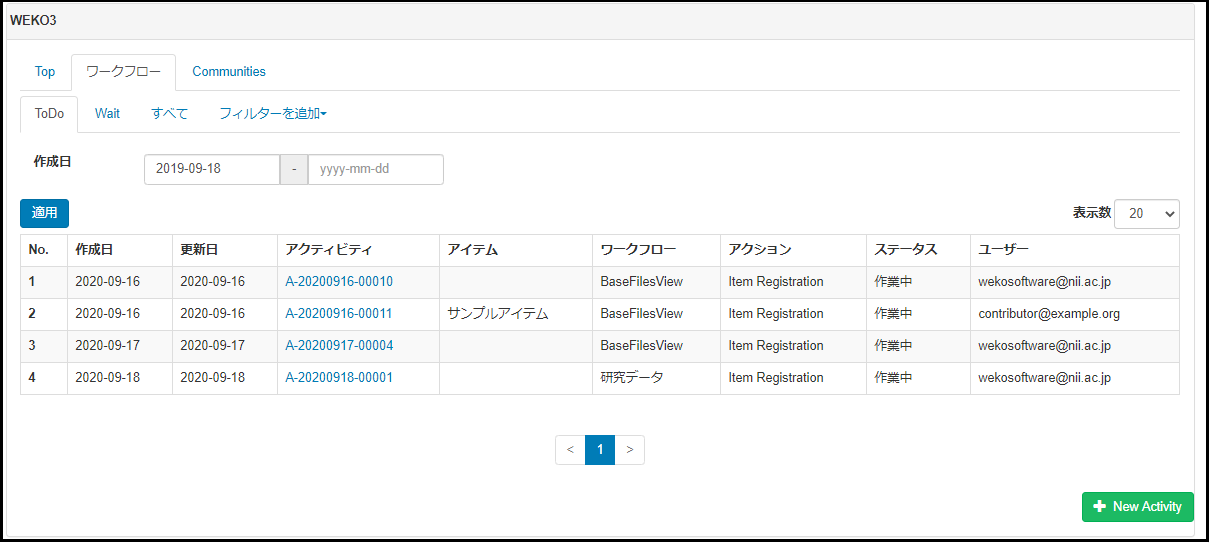This screenshot has width=1209, height=543.
Task: Select page 1 in pagination
Action: point(600,450)
